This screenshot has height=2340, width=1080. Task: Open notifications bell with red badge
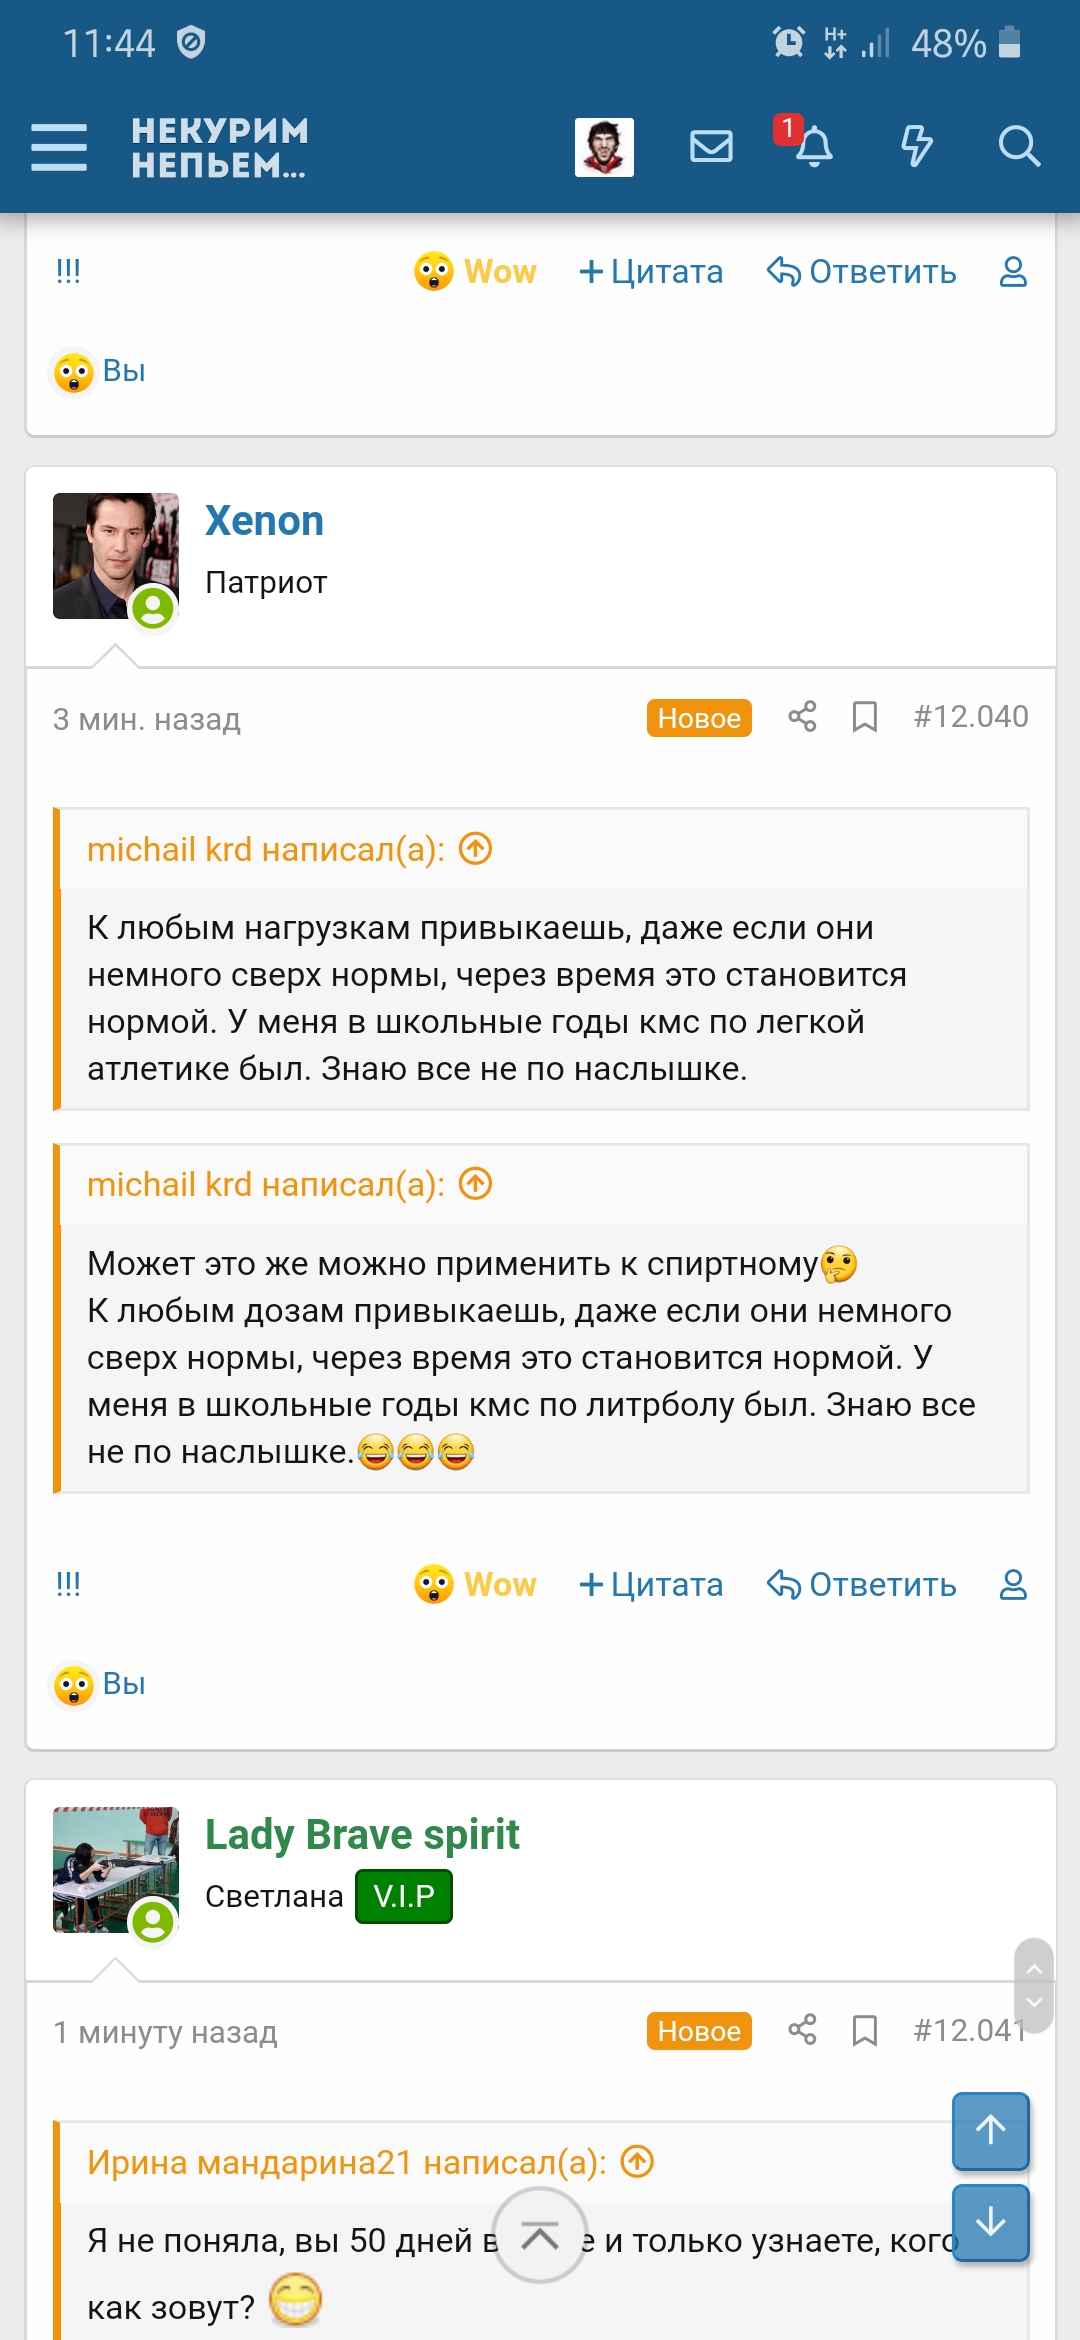coord(812,147)
